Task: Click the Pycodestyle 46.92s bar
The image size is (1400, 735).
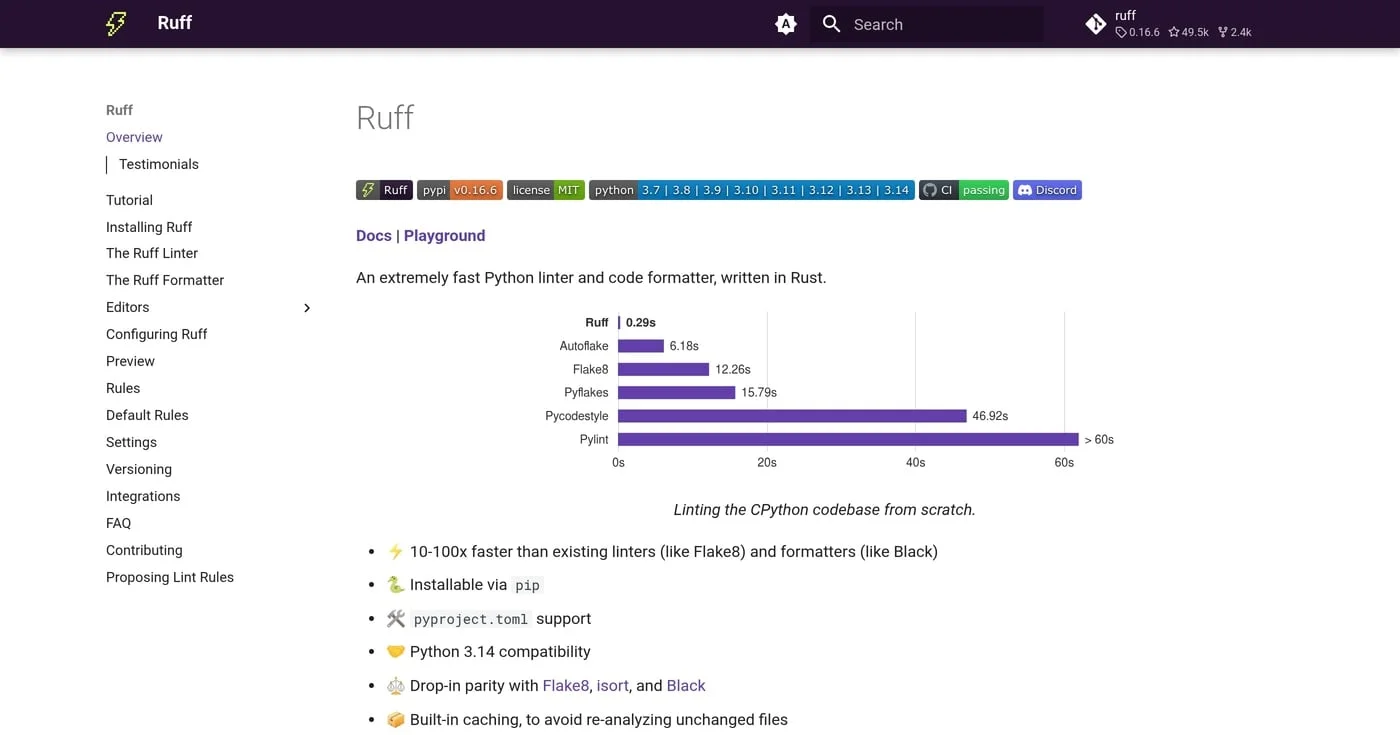Action: point(792,416)
